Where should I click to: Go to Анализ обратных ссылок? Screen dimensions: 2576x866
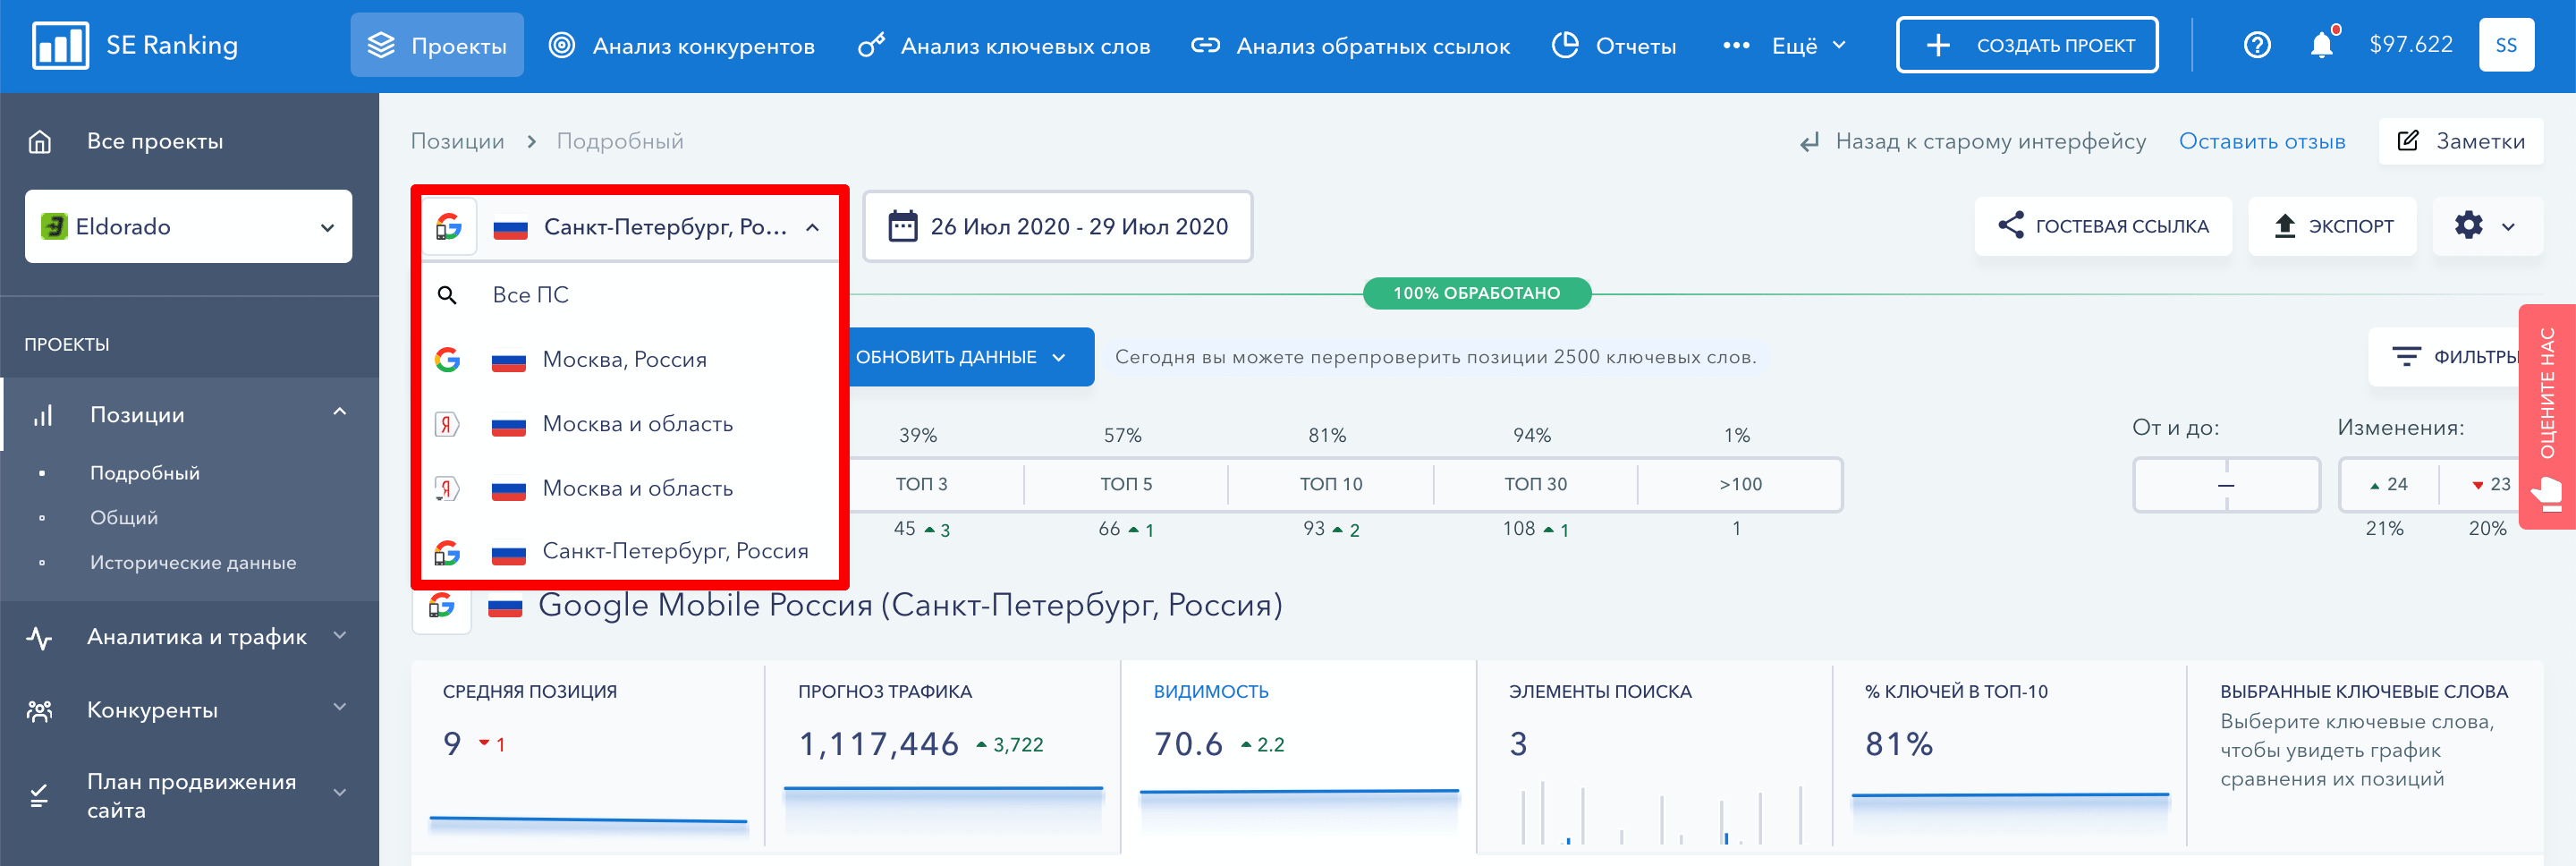tap(1351, 46)
